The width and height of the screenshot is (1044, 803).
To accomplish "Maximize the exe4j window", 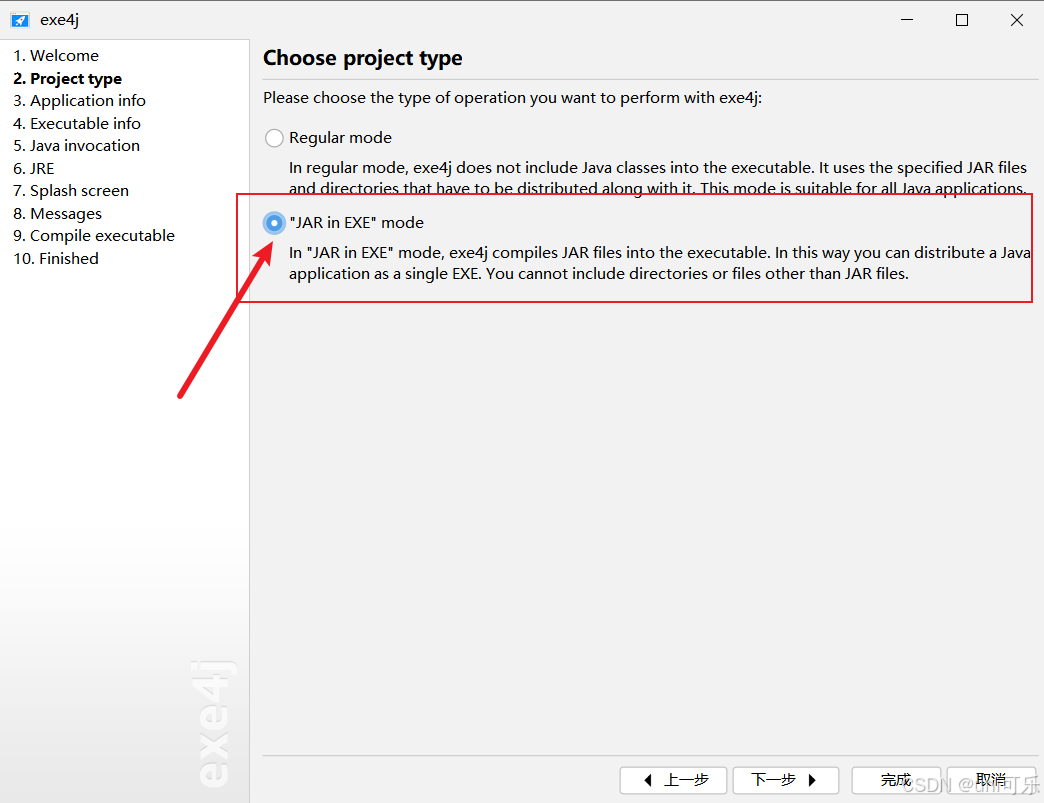I will click(962, 20).
